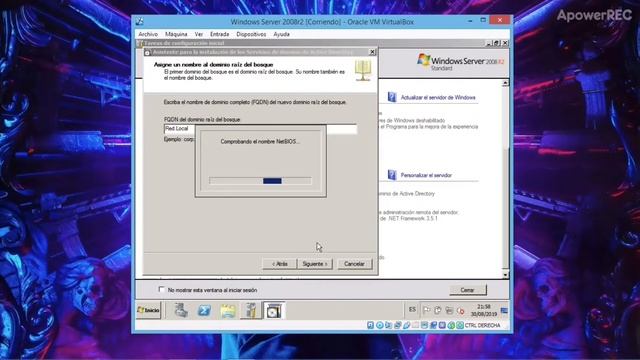The image size is (640, 360).
Task: Select the Active Directory wizard taskbar icon
Action: 274,311
